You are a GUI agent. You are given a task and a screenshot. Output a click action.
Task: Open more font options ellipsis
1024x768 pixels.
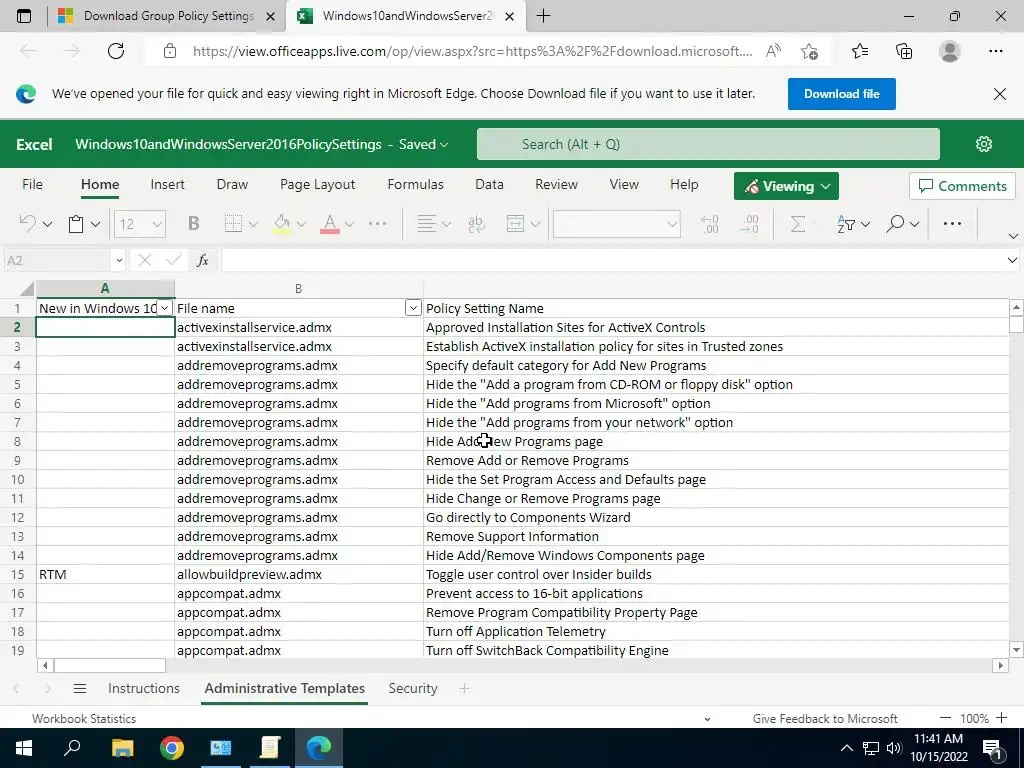tap(377, 224)
